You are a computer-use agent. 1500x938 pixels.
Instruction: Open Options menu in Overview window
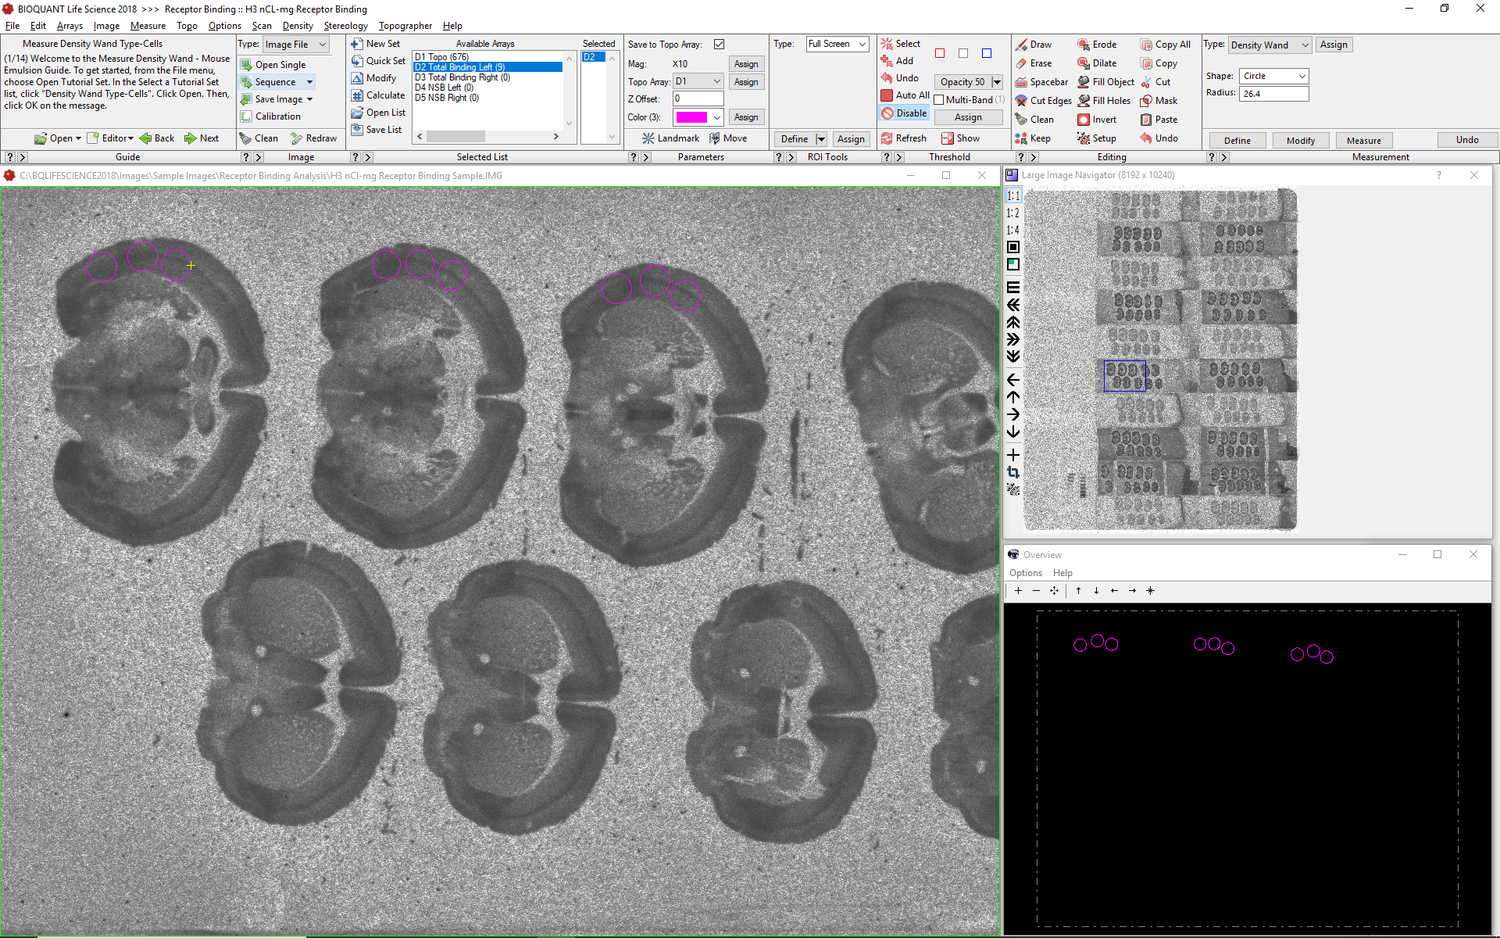tap(1025, 573)
